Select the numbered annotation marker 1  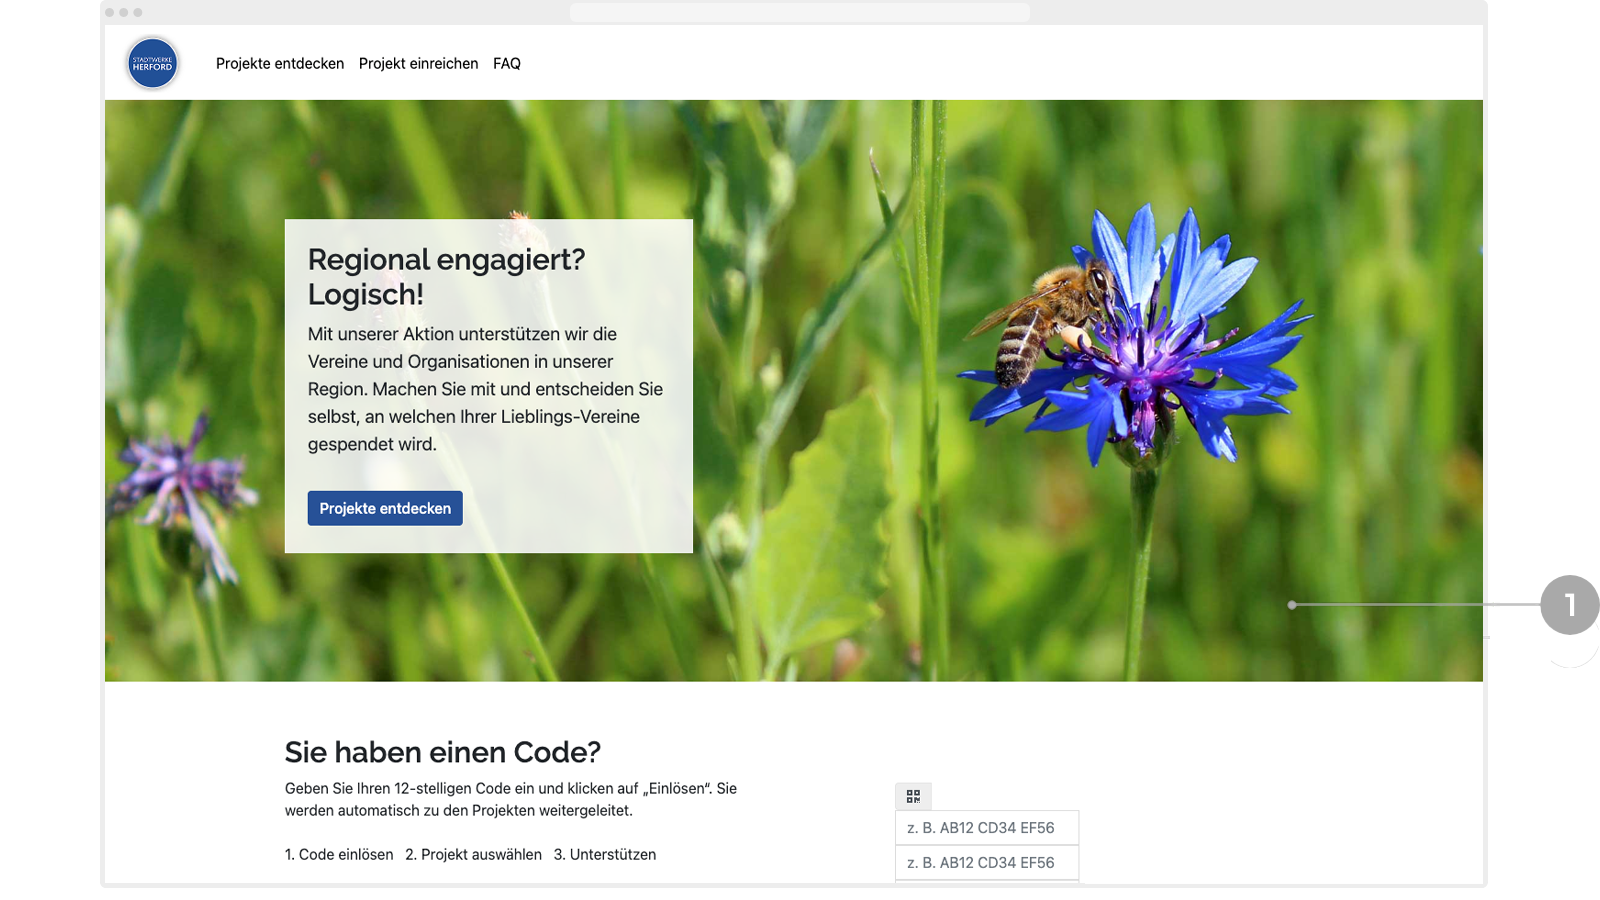[x=1571, y=604]
